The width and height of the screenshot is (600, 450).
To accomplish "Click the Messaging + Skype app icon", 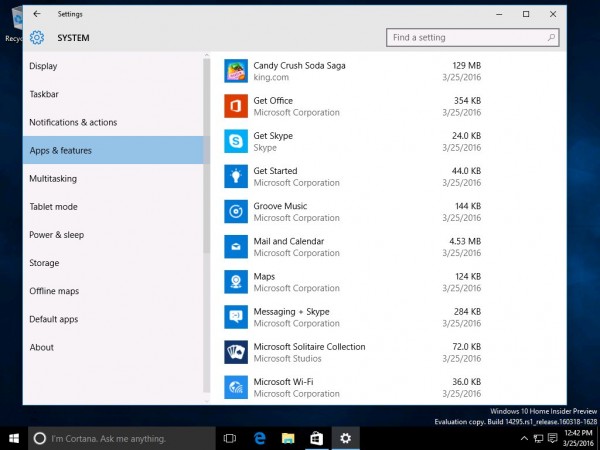I will click(236, 317).
